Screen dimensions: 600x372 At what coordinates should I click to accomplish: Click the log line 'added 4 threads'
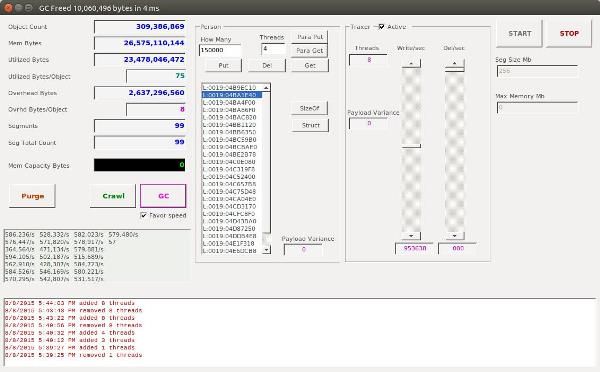(70, 333)
